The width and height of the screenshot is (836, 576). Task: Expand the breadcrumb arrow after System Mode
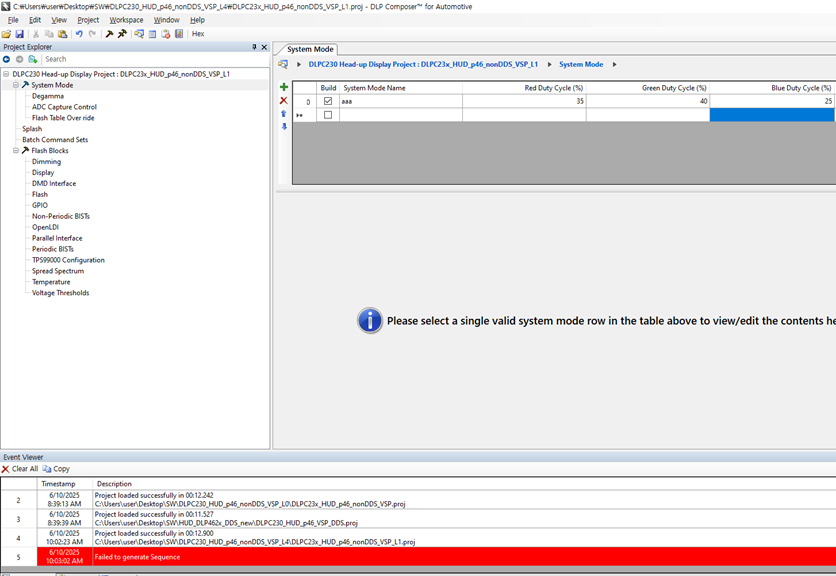coord(614,64)
